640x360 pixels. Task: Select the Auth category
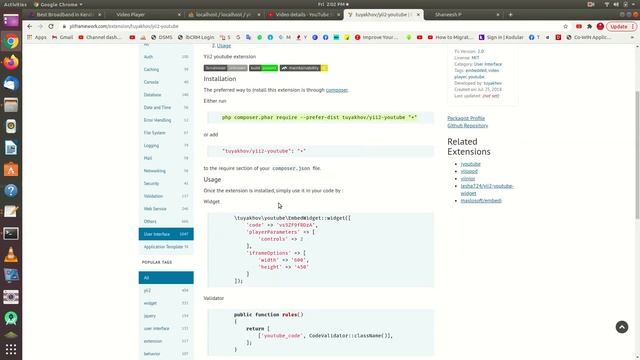[x=166, y=57]
